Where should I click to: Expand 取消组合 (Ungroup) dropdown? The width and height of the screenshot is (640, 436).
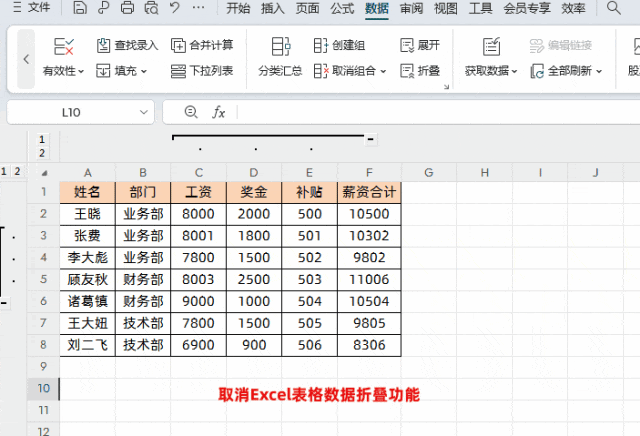(x=383, y=71)
